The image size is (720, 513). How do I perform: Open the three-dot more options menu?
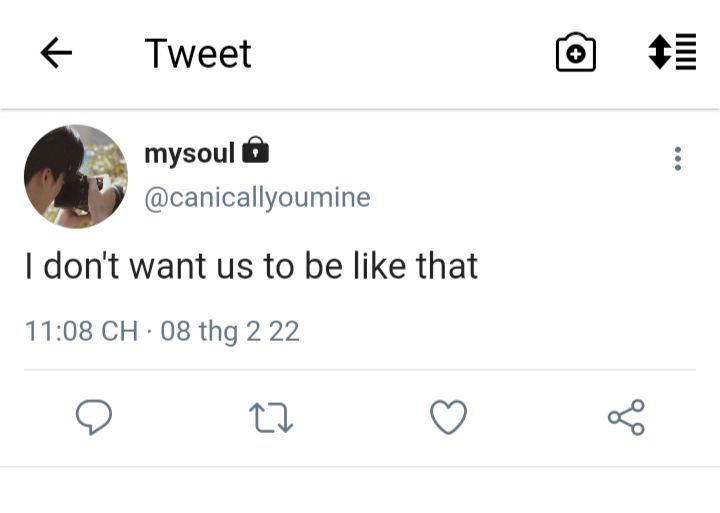click(x=678, y=158)
